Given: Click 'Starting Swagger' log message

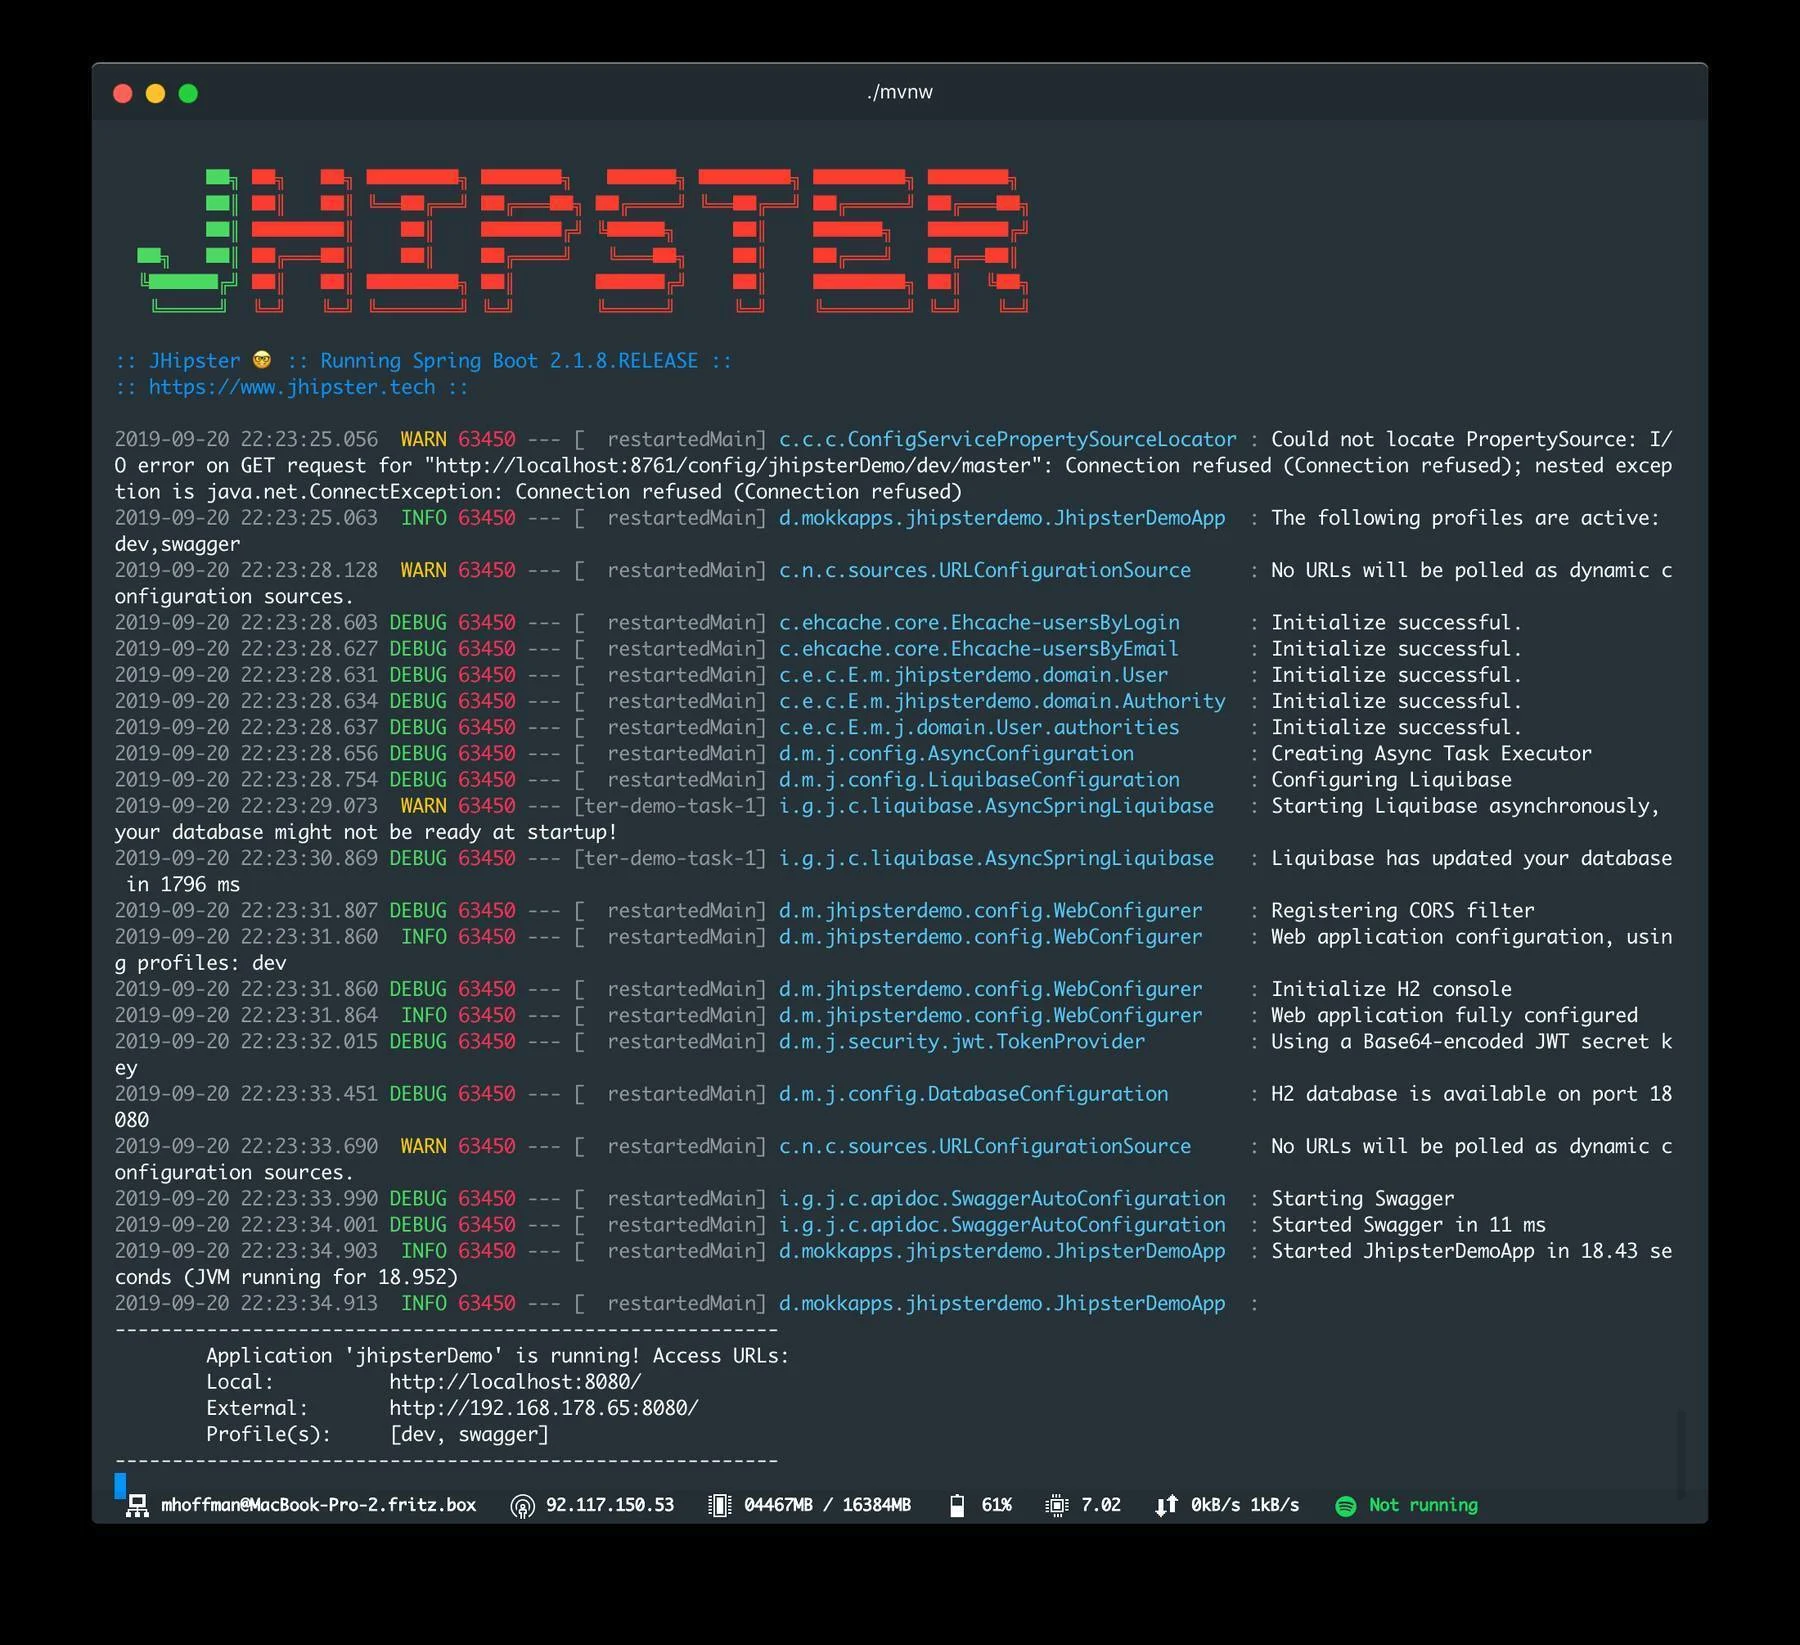Looking at the screenshot, I should (x=1362, y=1198).
